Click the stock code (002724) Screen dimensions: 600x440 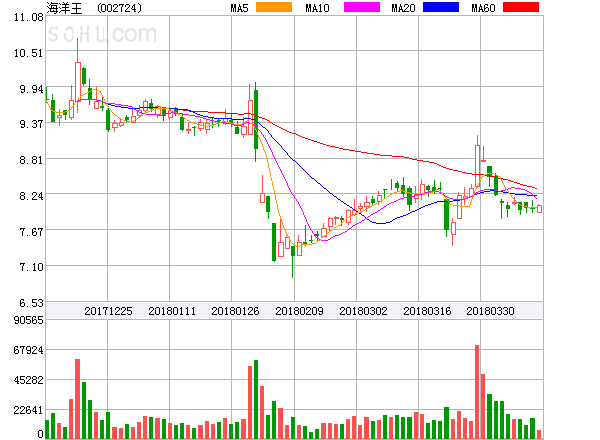[x=119, y=8]
